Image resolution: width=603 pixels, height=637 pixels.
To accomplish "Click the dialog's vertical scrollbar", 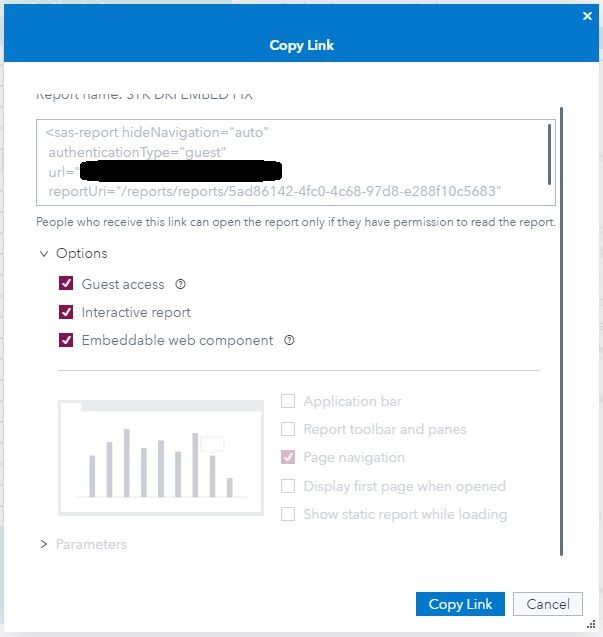I will 562,330.
